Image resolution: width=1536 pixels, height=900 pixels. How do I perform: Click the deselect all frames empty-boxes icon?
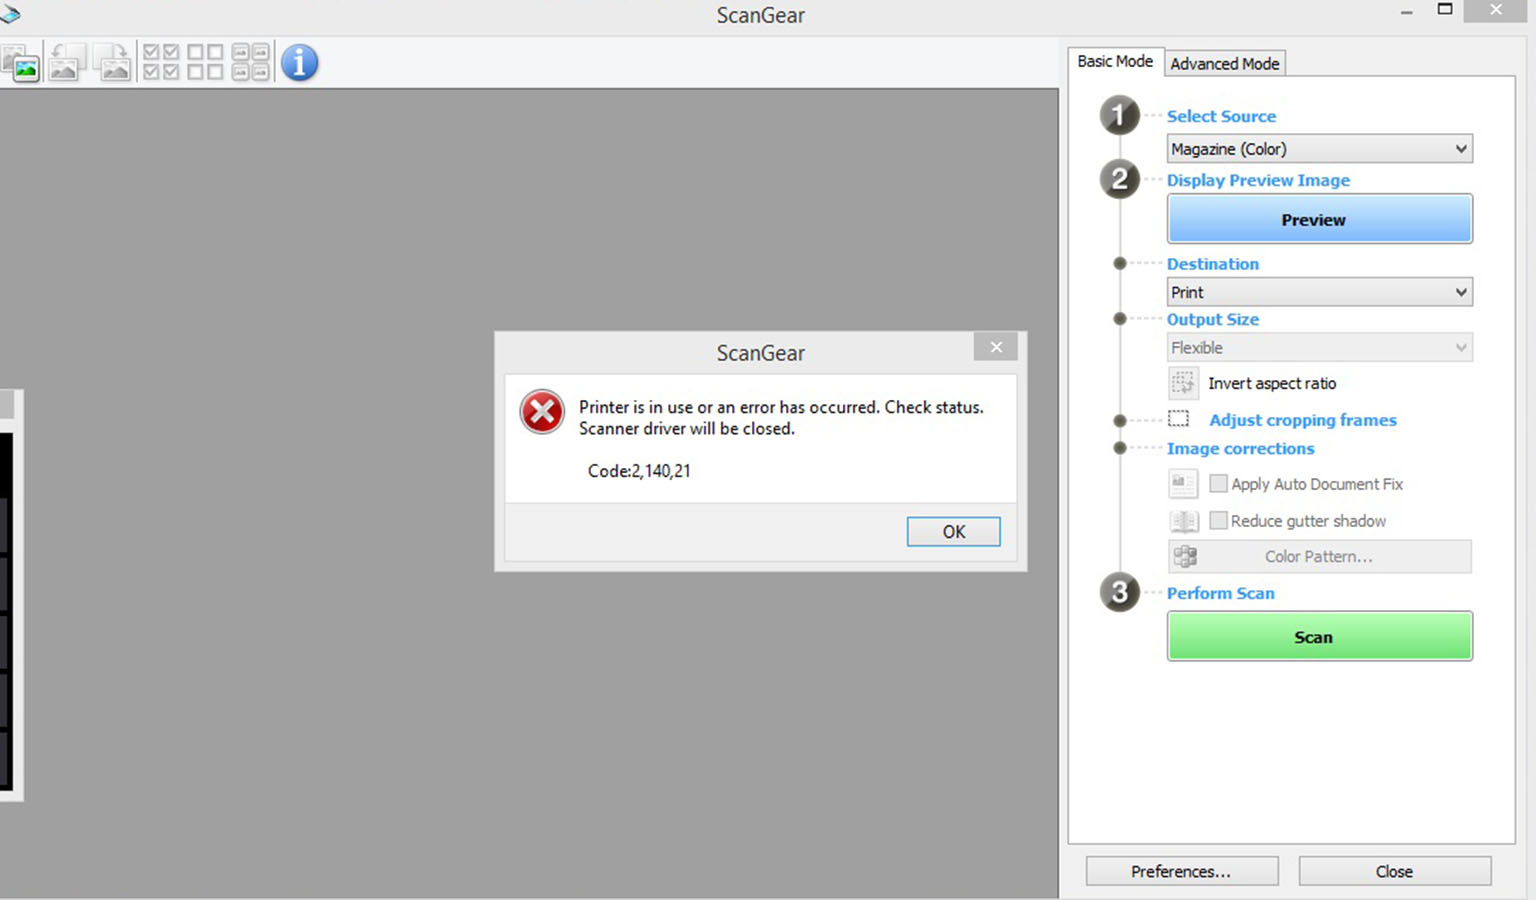click(205, 62)
